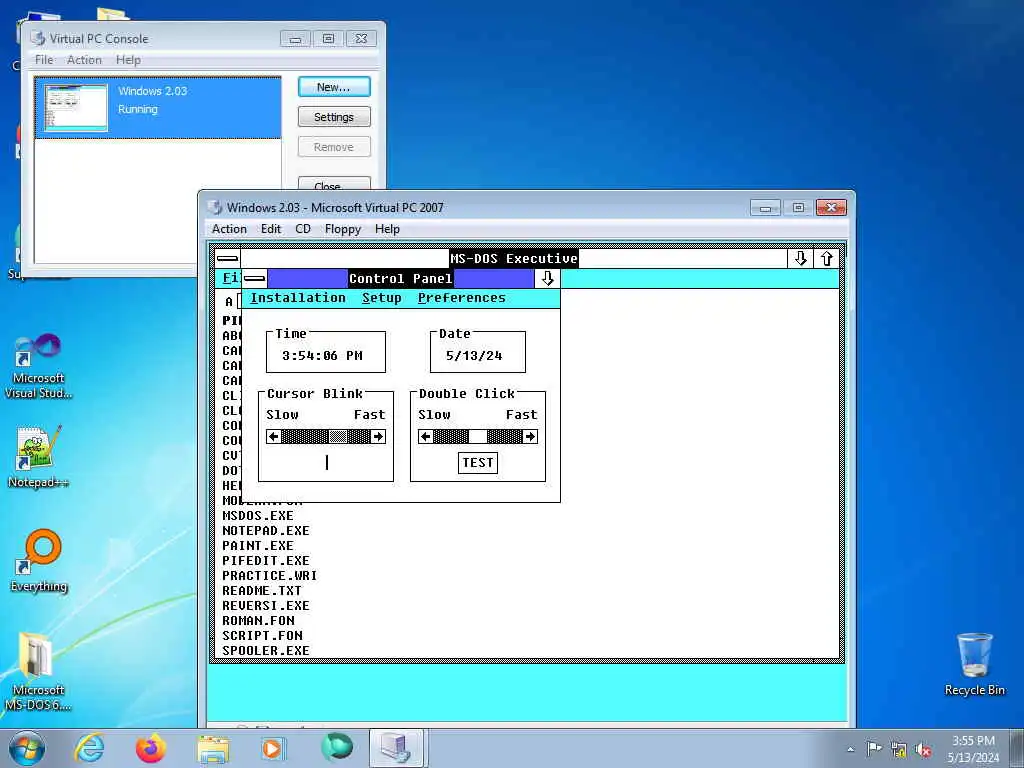1024x768 pixels.
Task: Launch Internet Explorer from taskbar
Action: tap(89, 748)
